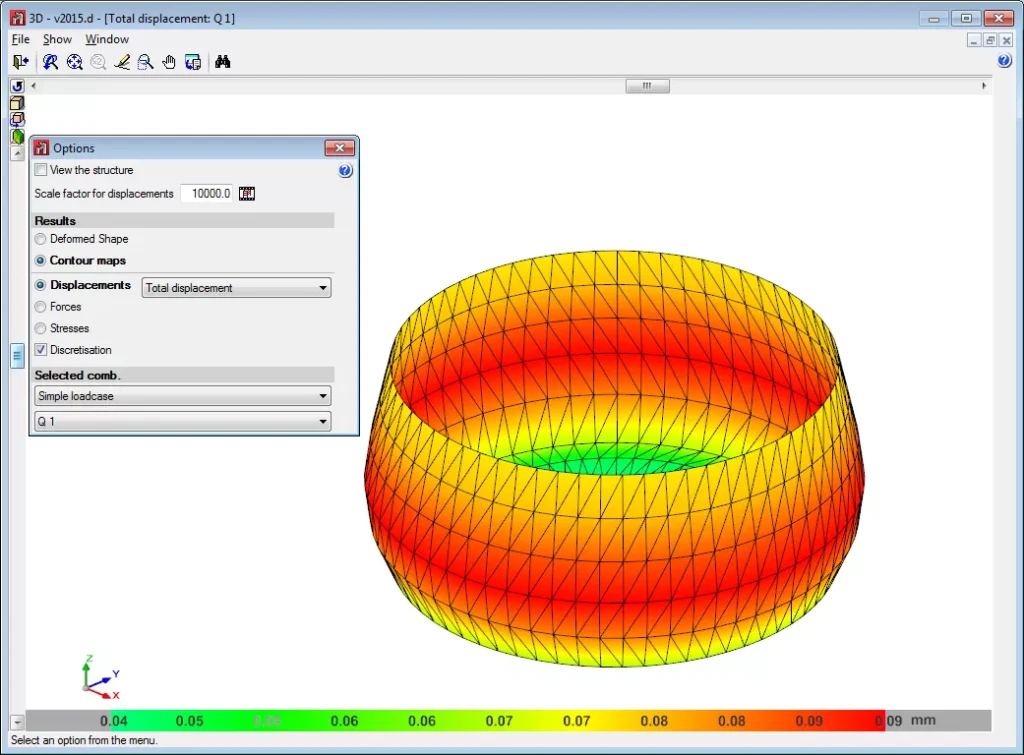Click the animation film icon beside scale factor
Viewport: 1024px width, 755px height.
(x=247, y=193)
